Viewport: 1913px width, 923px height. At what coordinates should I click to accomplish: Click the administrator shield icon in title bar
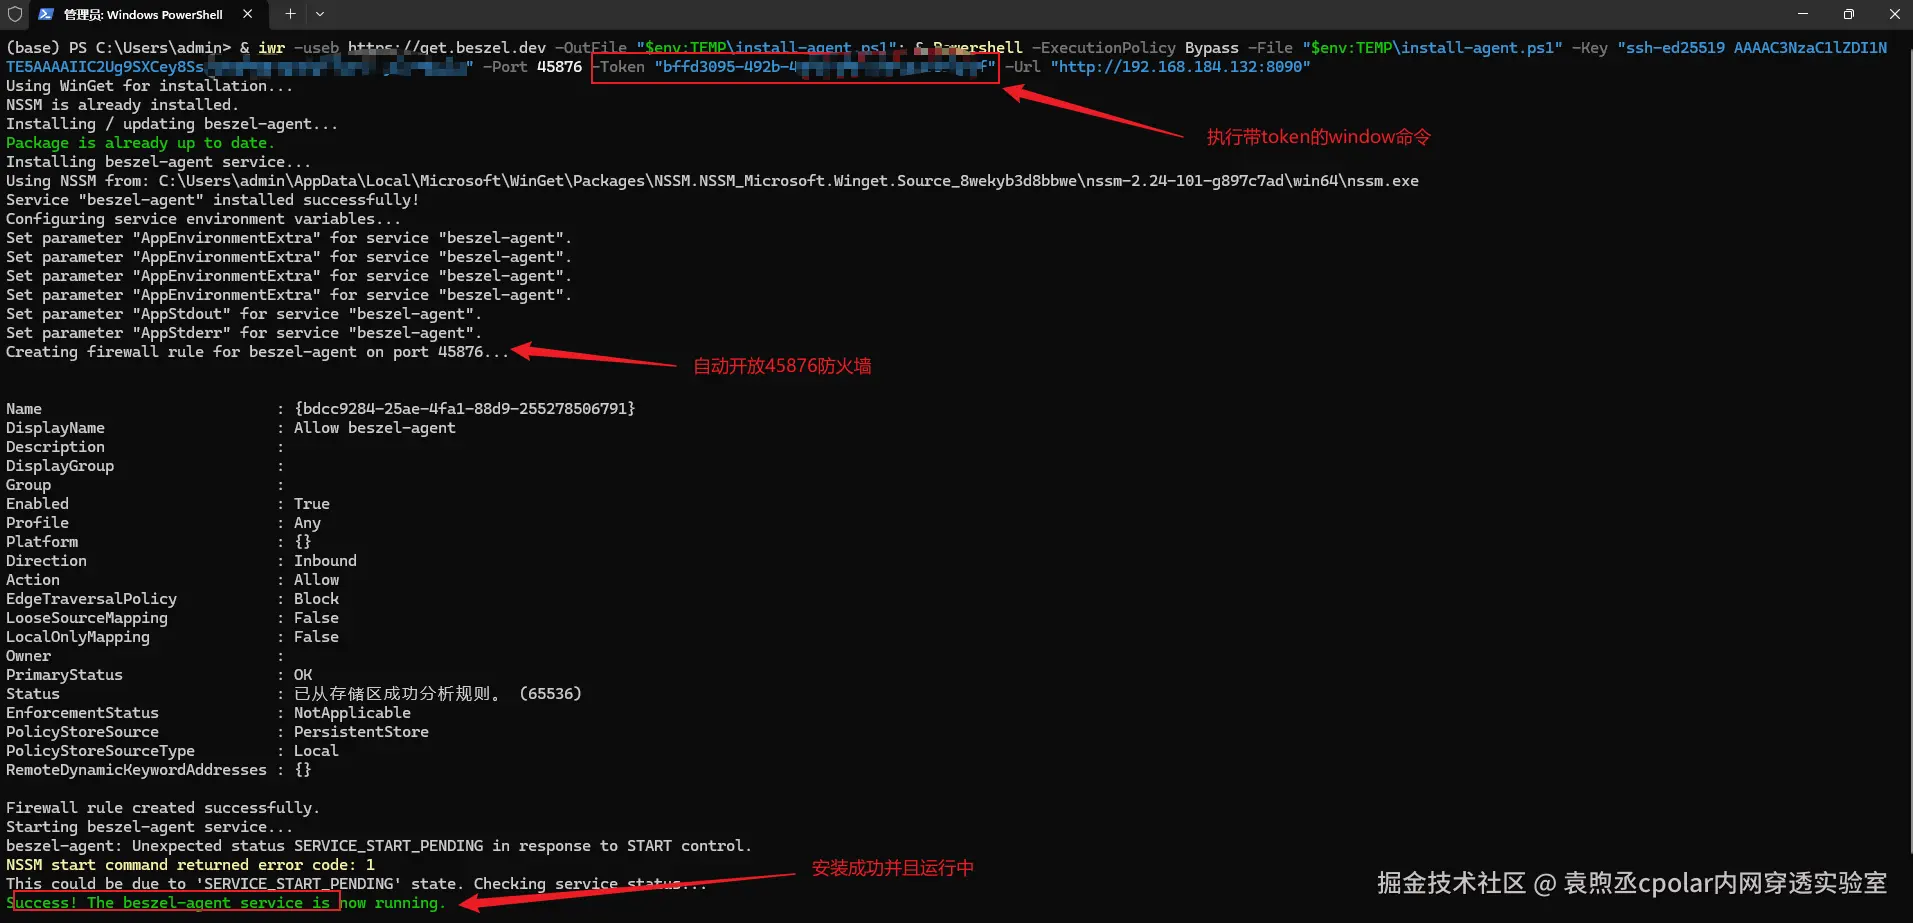tap(15, 14)
